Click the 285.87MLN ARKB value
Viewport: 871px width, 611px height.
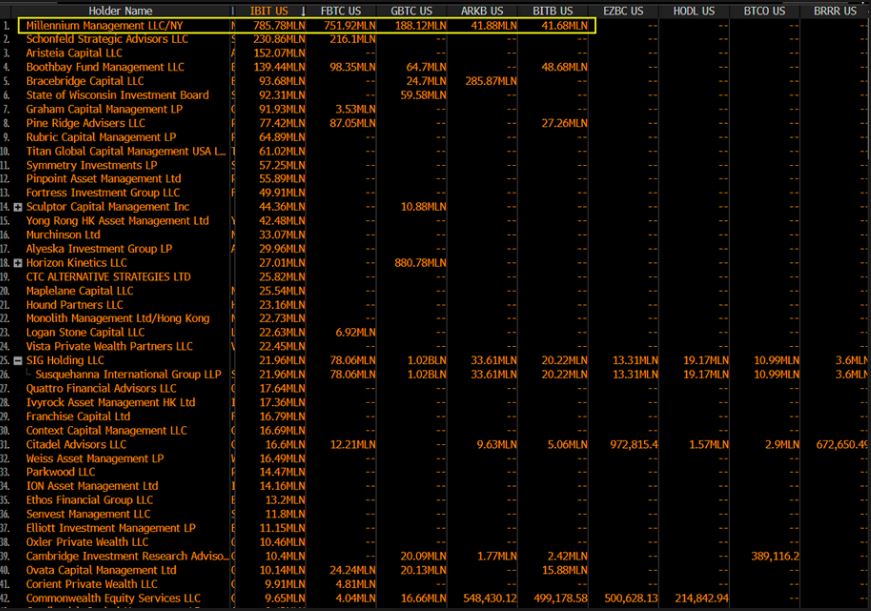coord(491,81)
